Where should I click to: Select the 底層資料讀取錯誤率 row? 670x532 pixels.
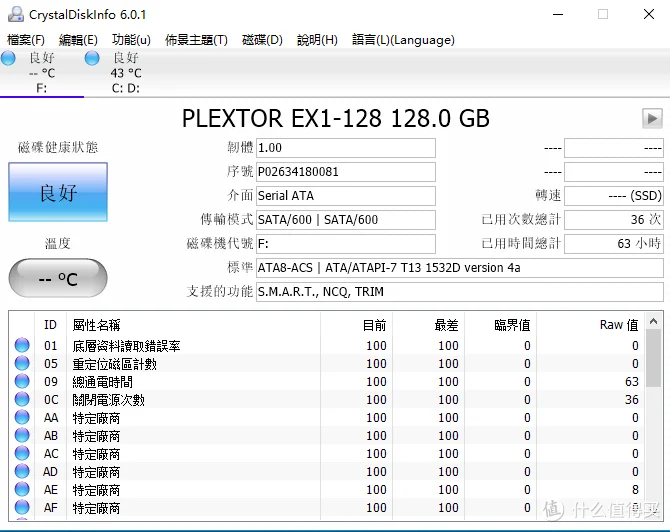pyautogui.click(x=327, y=345)
